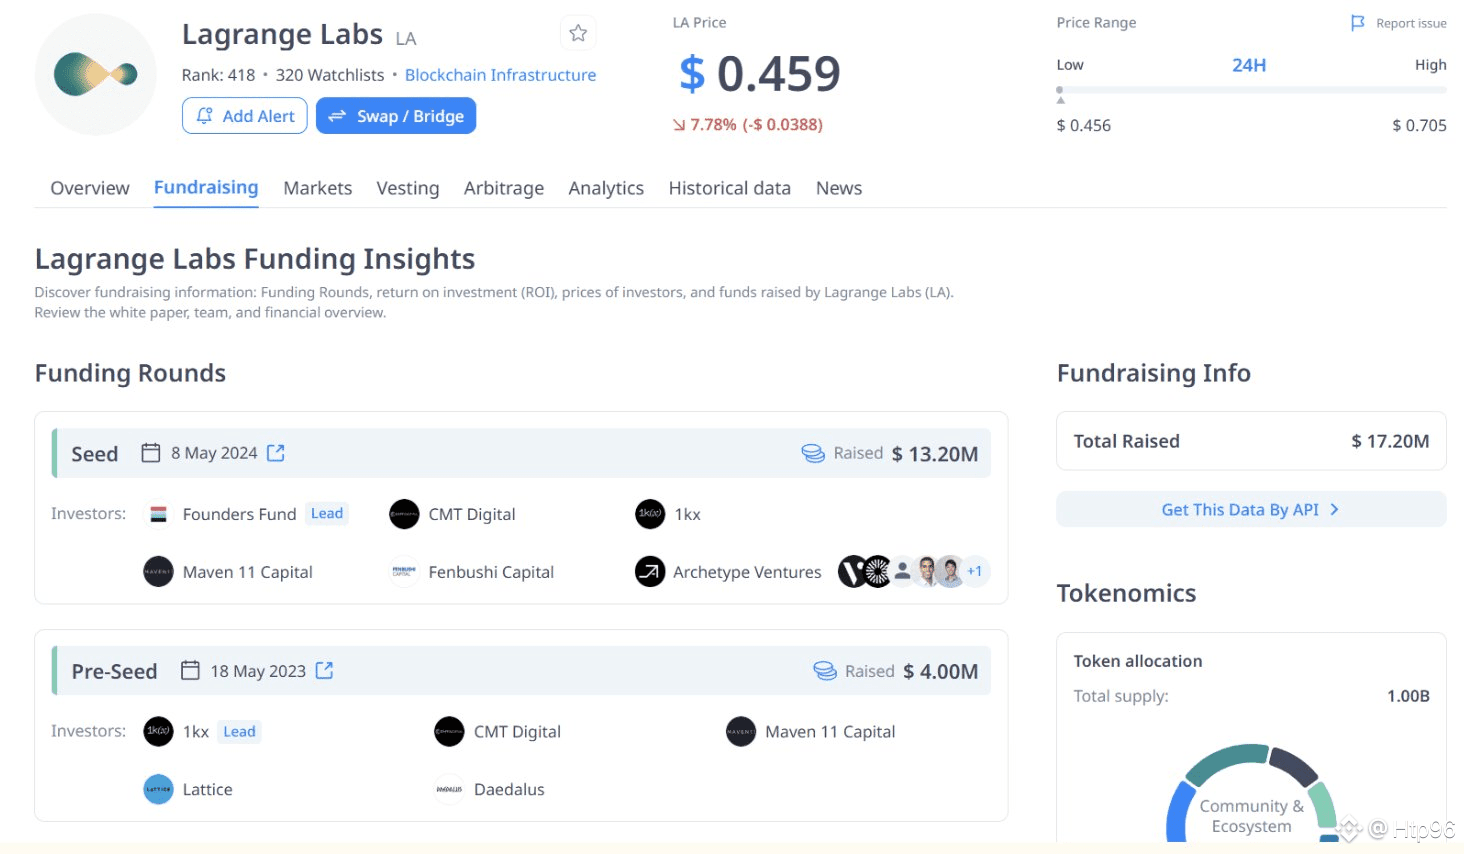
Task: Open the 1kx logo in Seed round
Action: pos(650,514)
